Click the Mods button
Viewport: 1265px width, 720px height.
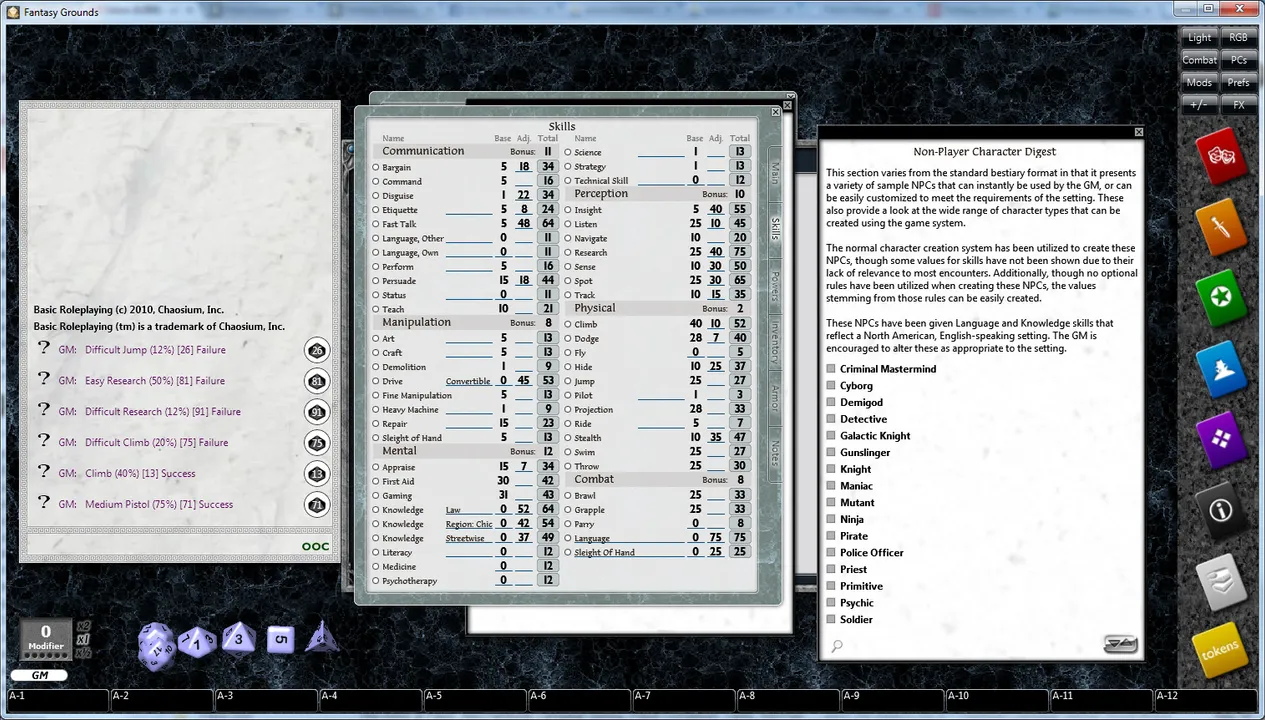coord(1199,83)
